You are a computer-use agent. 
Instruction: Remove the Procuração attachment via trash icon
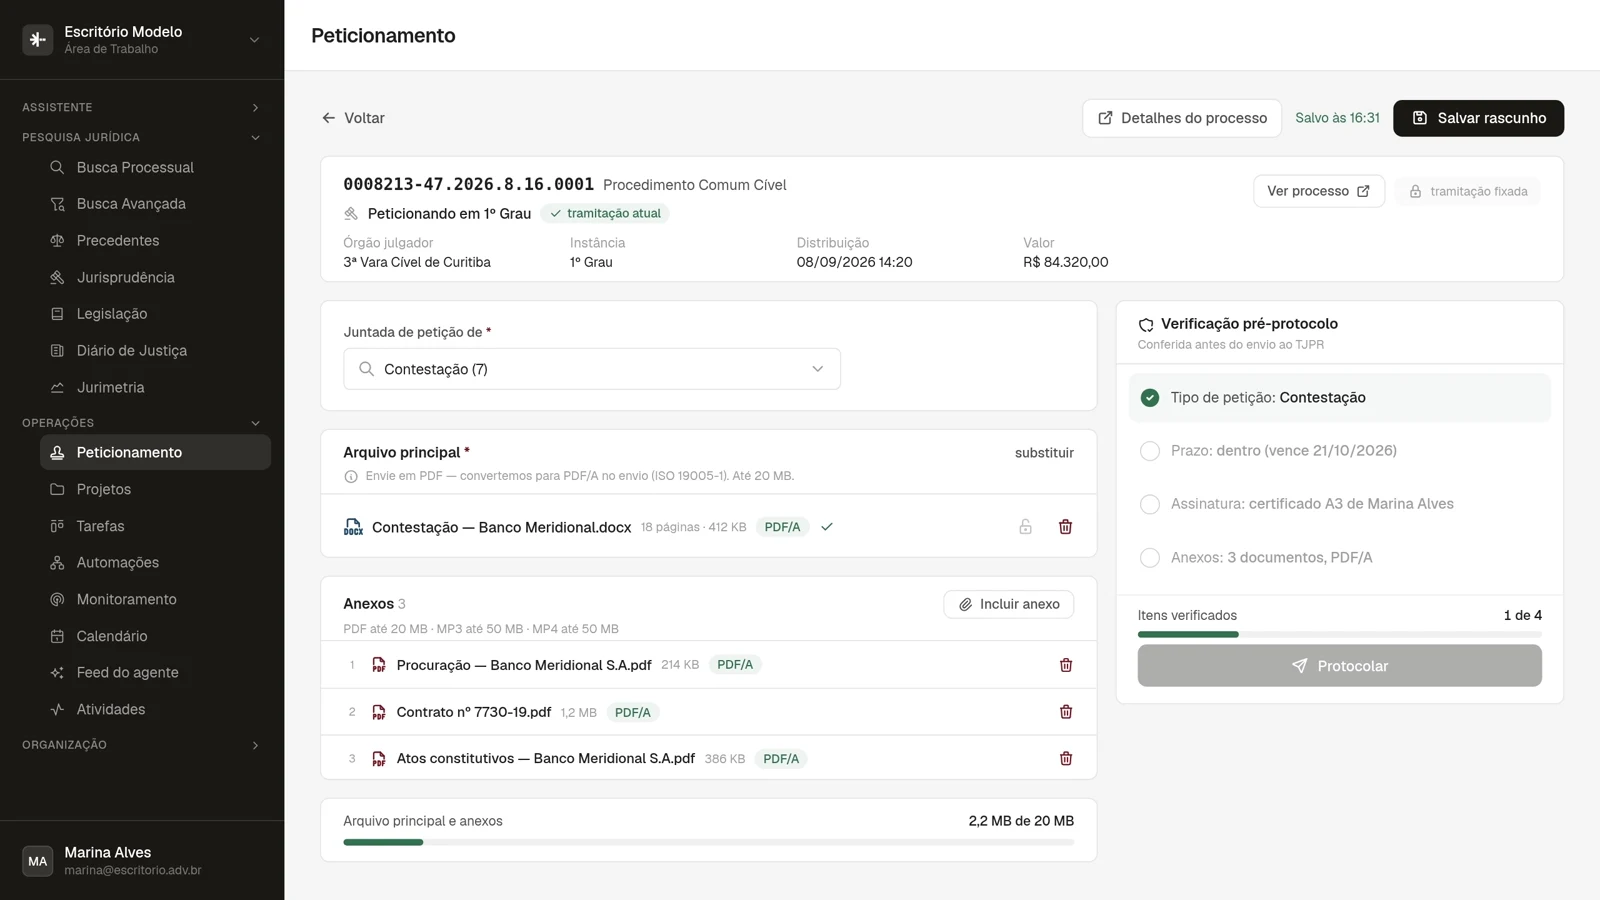click(1066, 665)
